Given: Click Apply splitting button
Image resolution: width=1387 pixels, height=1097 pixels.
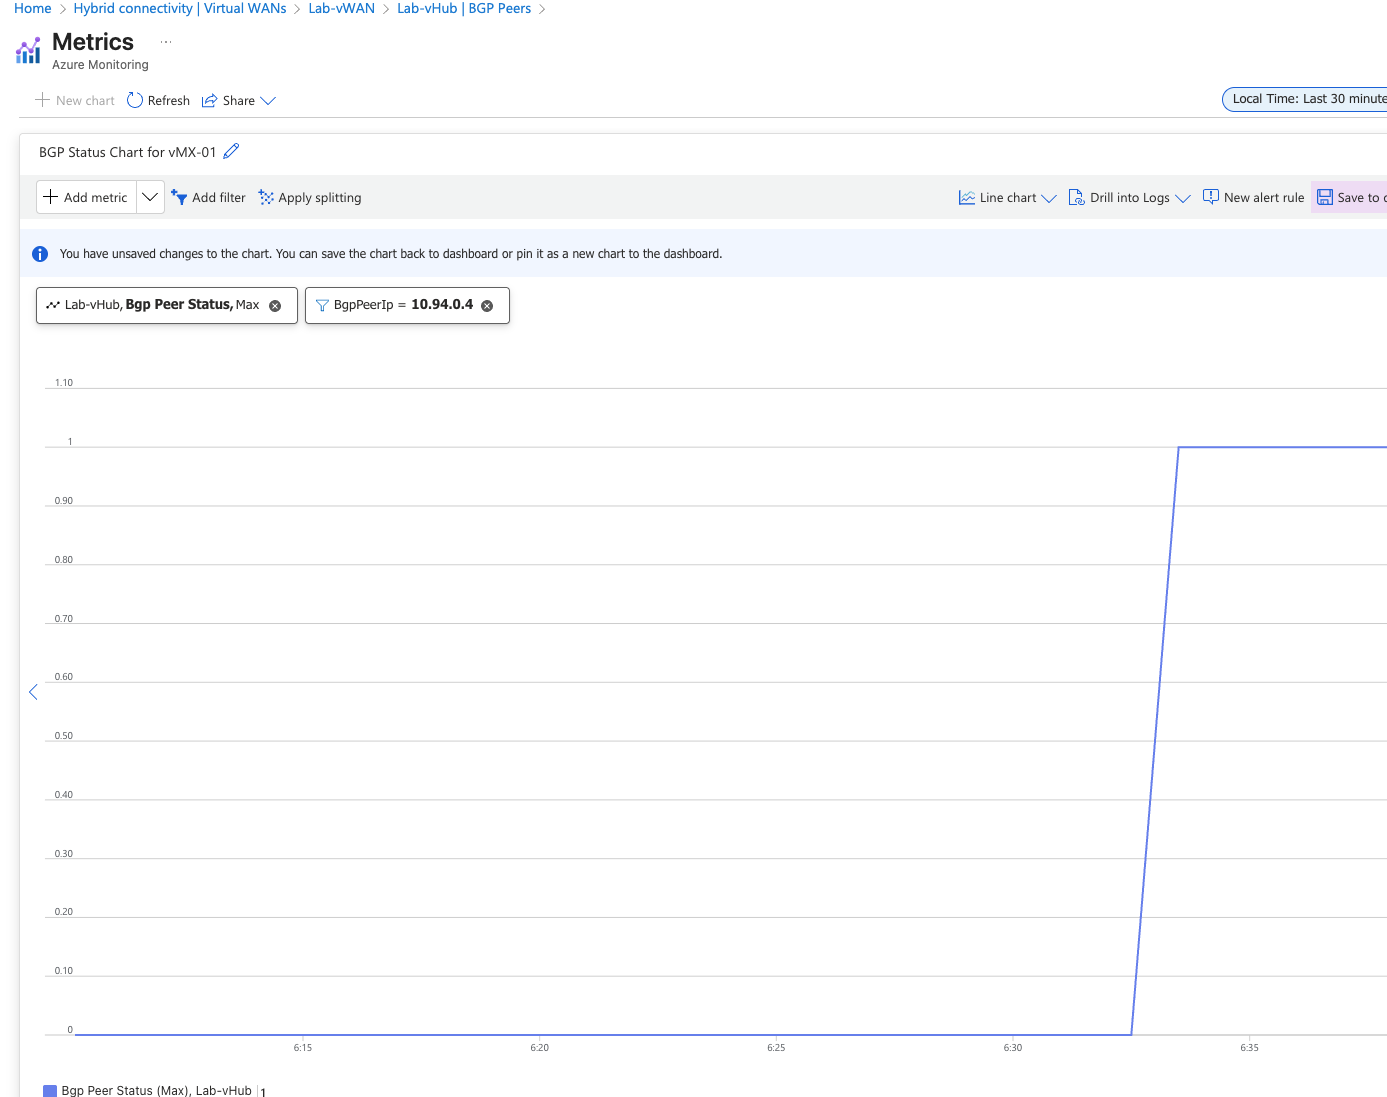Looking at the screenshot, I should 310,197.
